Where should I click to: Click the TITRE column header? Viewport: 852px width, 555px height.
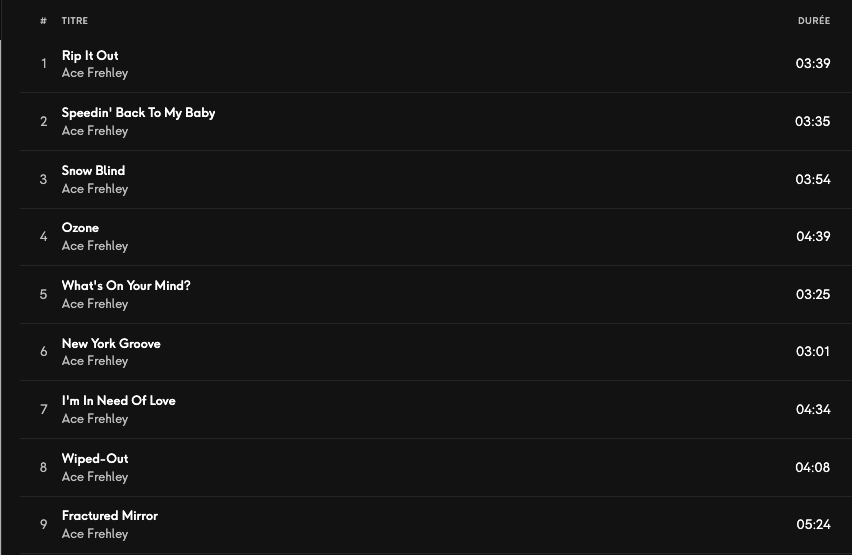coord(75,21)
